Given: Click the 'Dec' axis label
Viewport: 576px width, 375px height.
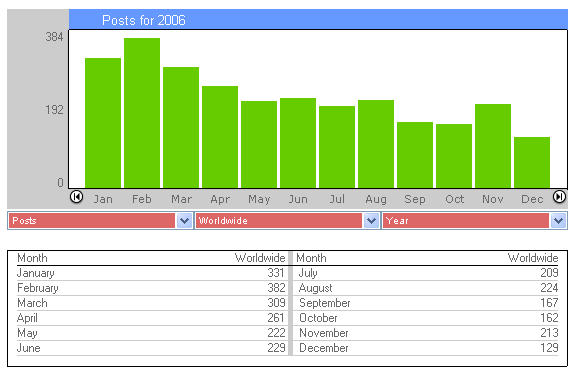Looking at the screenshot, I should point(532,199).
